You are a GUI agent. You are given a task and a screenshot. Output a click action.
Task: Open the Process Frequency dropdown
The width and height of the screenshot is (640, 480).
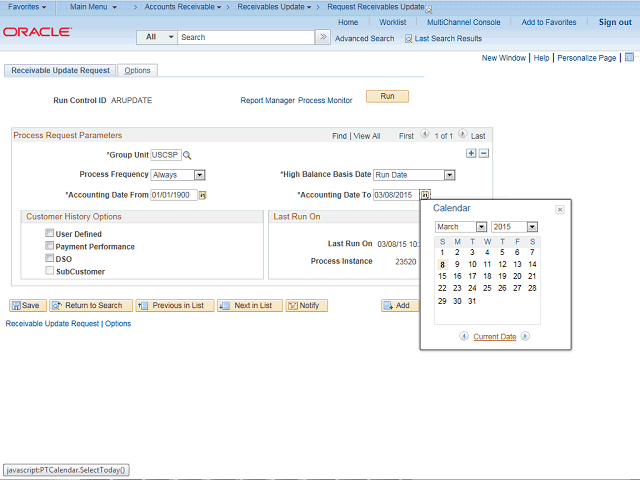(200, 175)
